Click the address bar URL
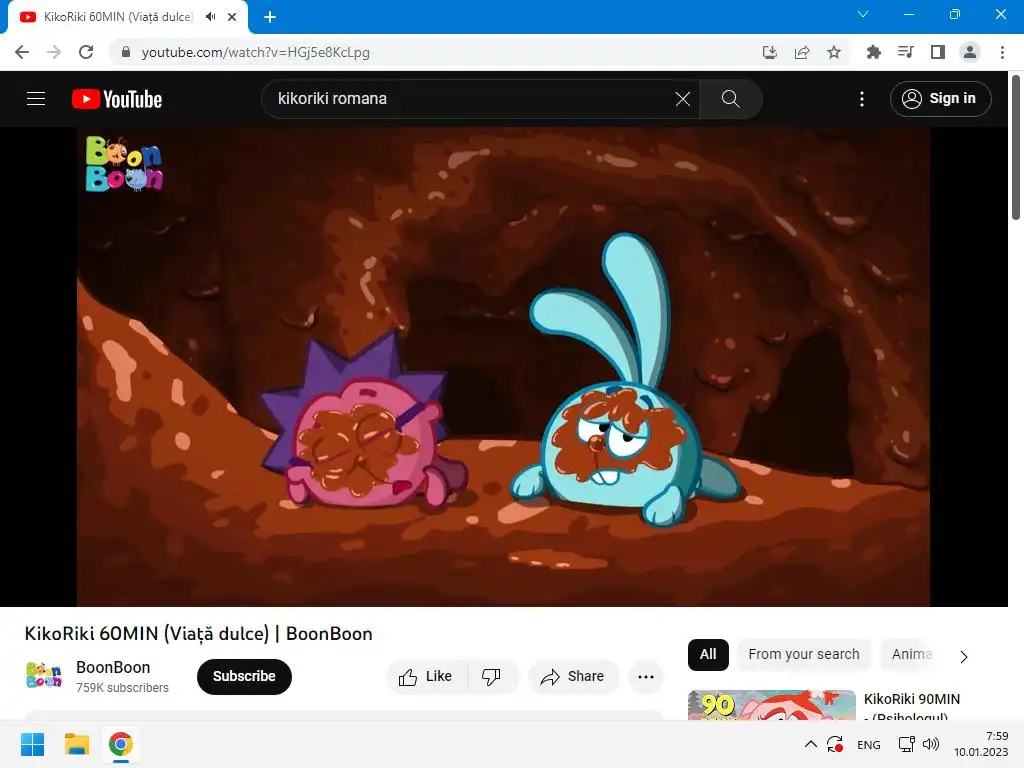Screen dimensions: 1024x768 [255, 52]
